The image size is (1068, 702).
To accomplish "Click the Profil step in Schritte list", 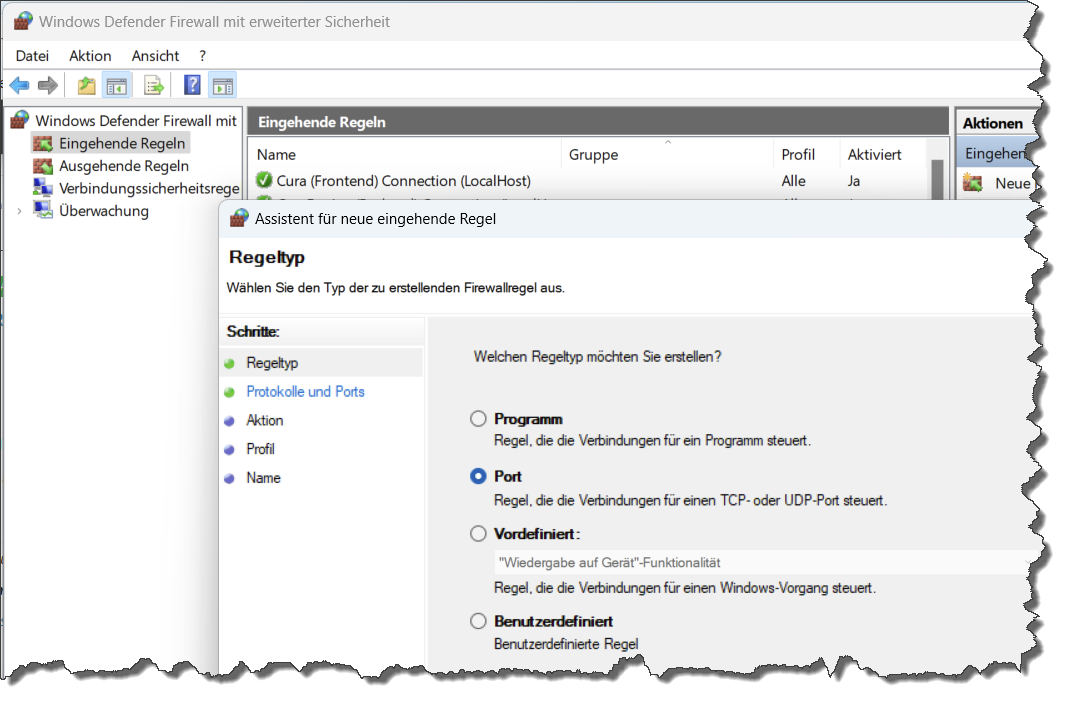I will tap(260, 449).
